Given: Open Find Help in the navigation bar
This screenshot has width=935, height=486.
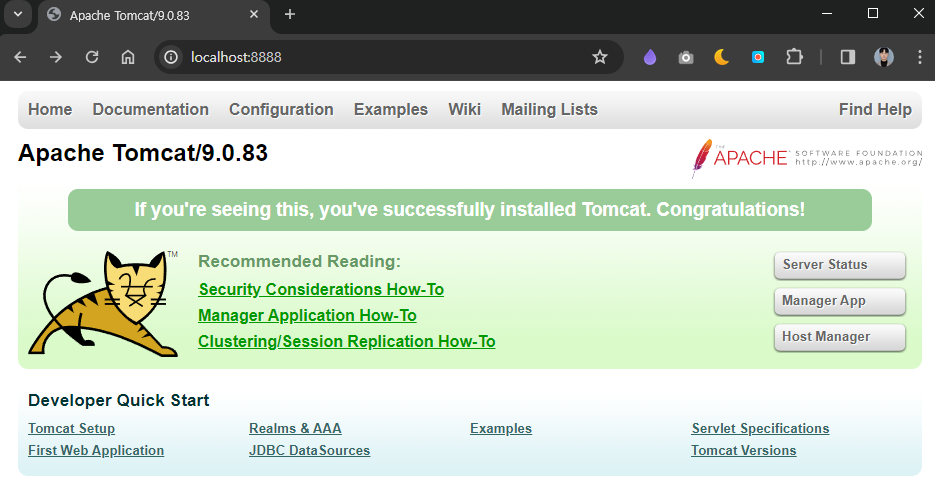Looking at the screenshot, I should 875,110.
